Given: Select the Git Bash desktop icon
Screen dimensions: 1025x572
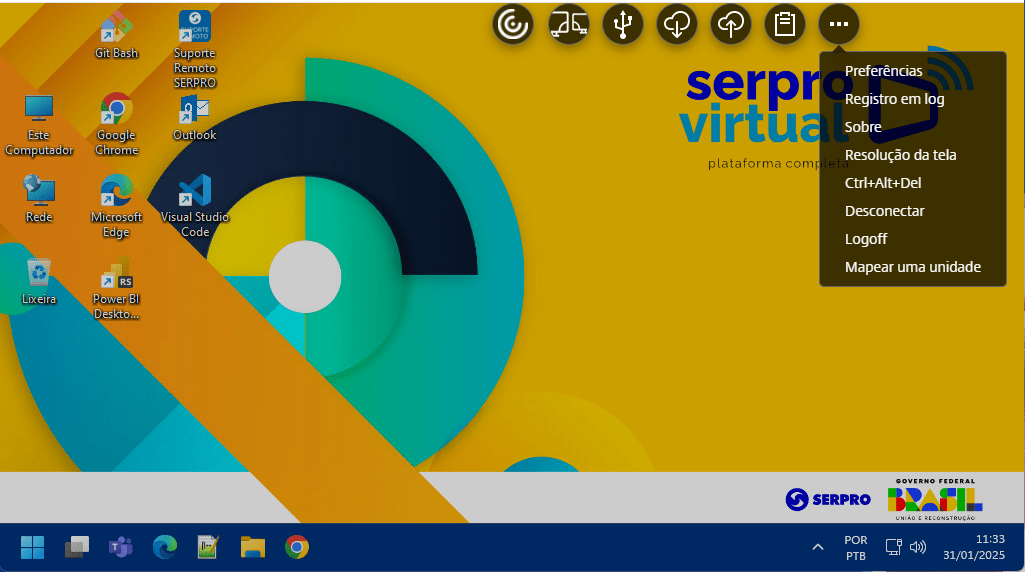Looking at the screenshot, I should 116,35.
